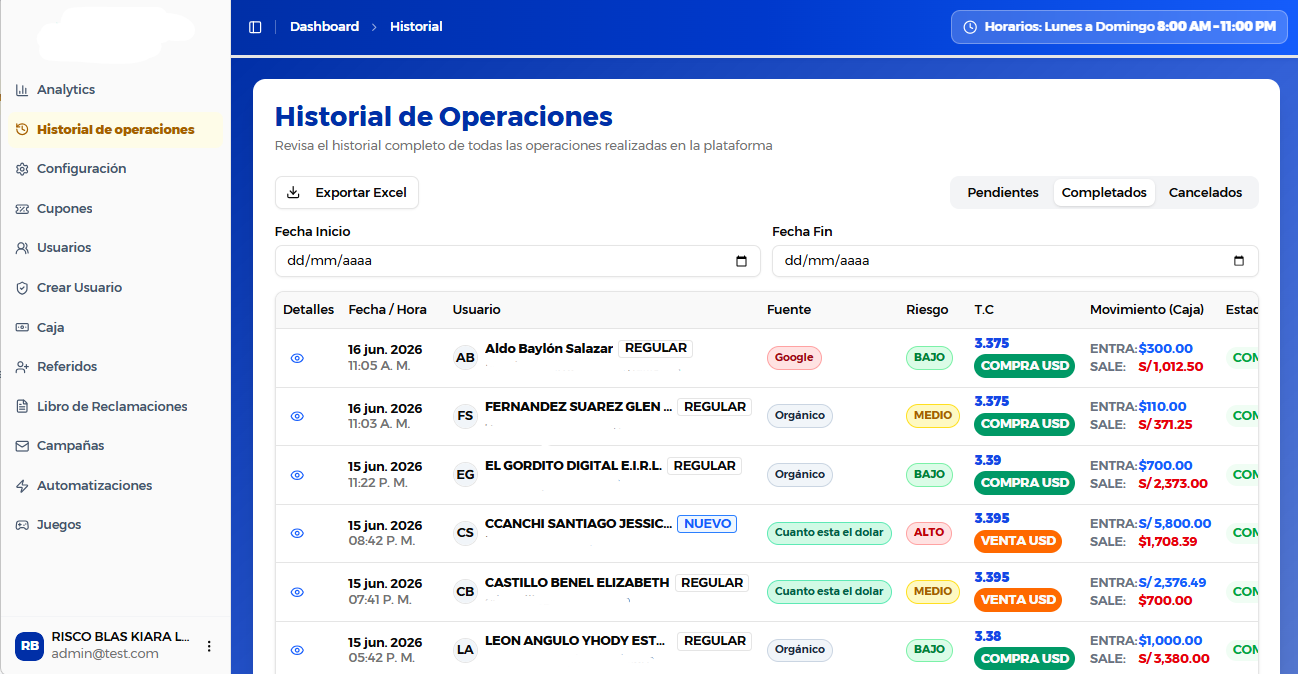The width and height of the screenshot is (1298, 674).
Task: Click the Google source tag
Action: 794,358
